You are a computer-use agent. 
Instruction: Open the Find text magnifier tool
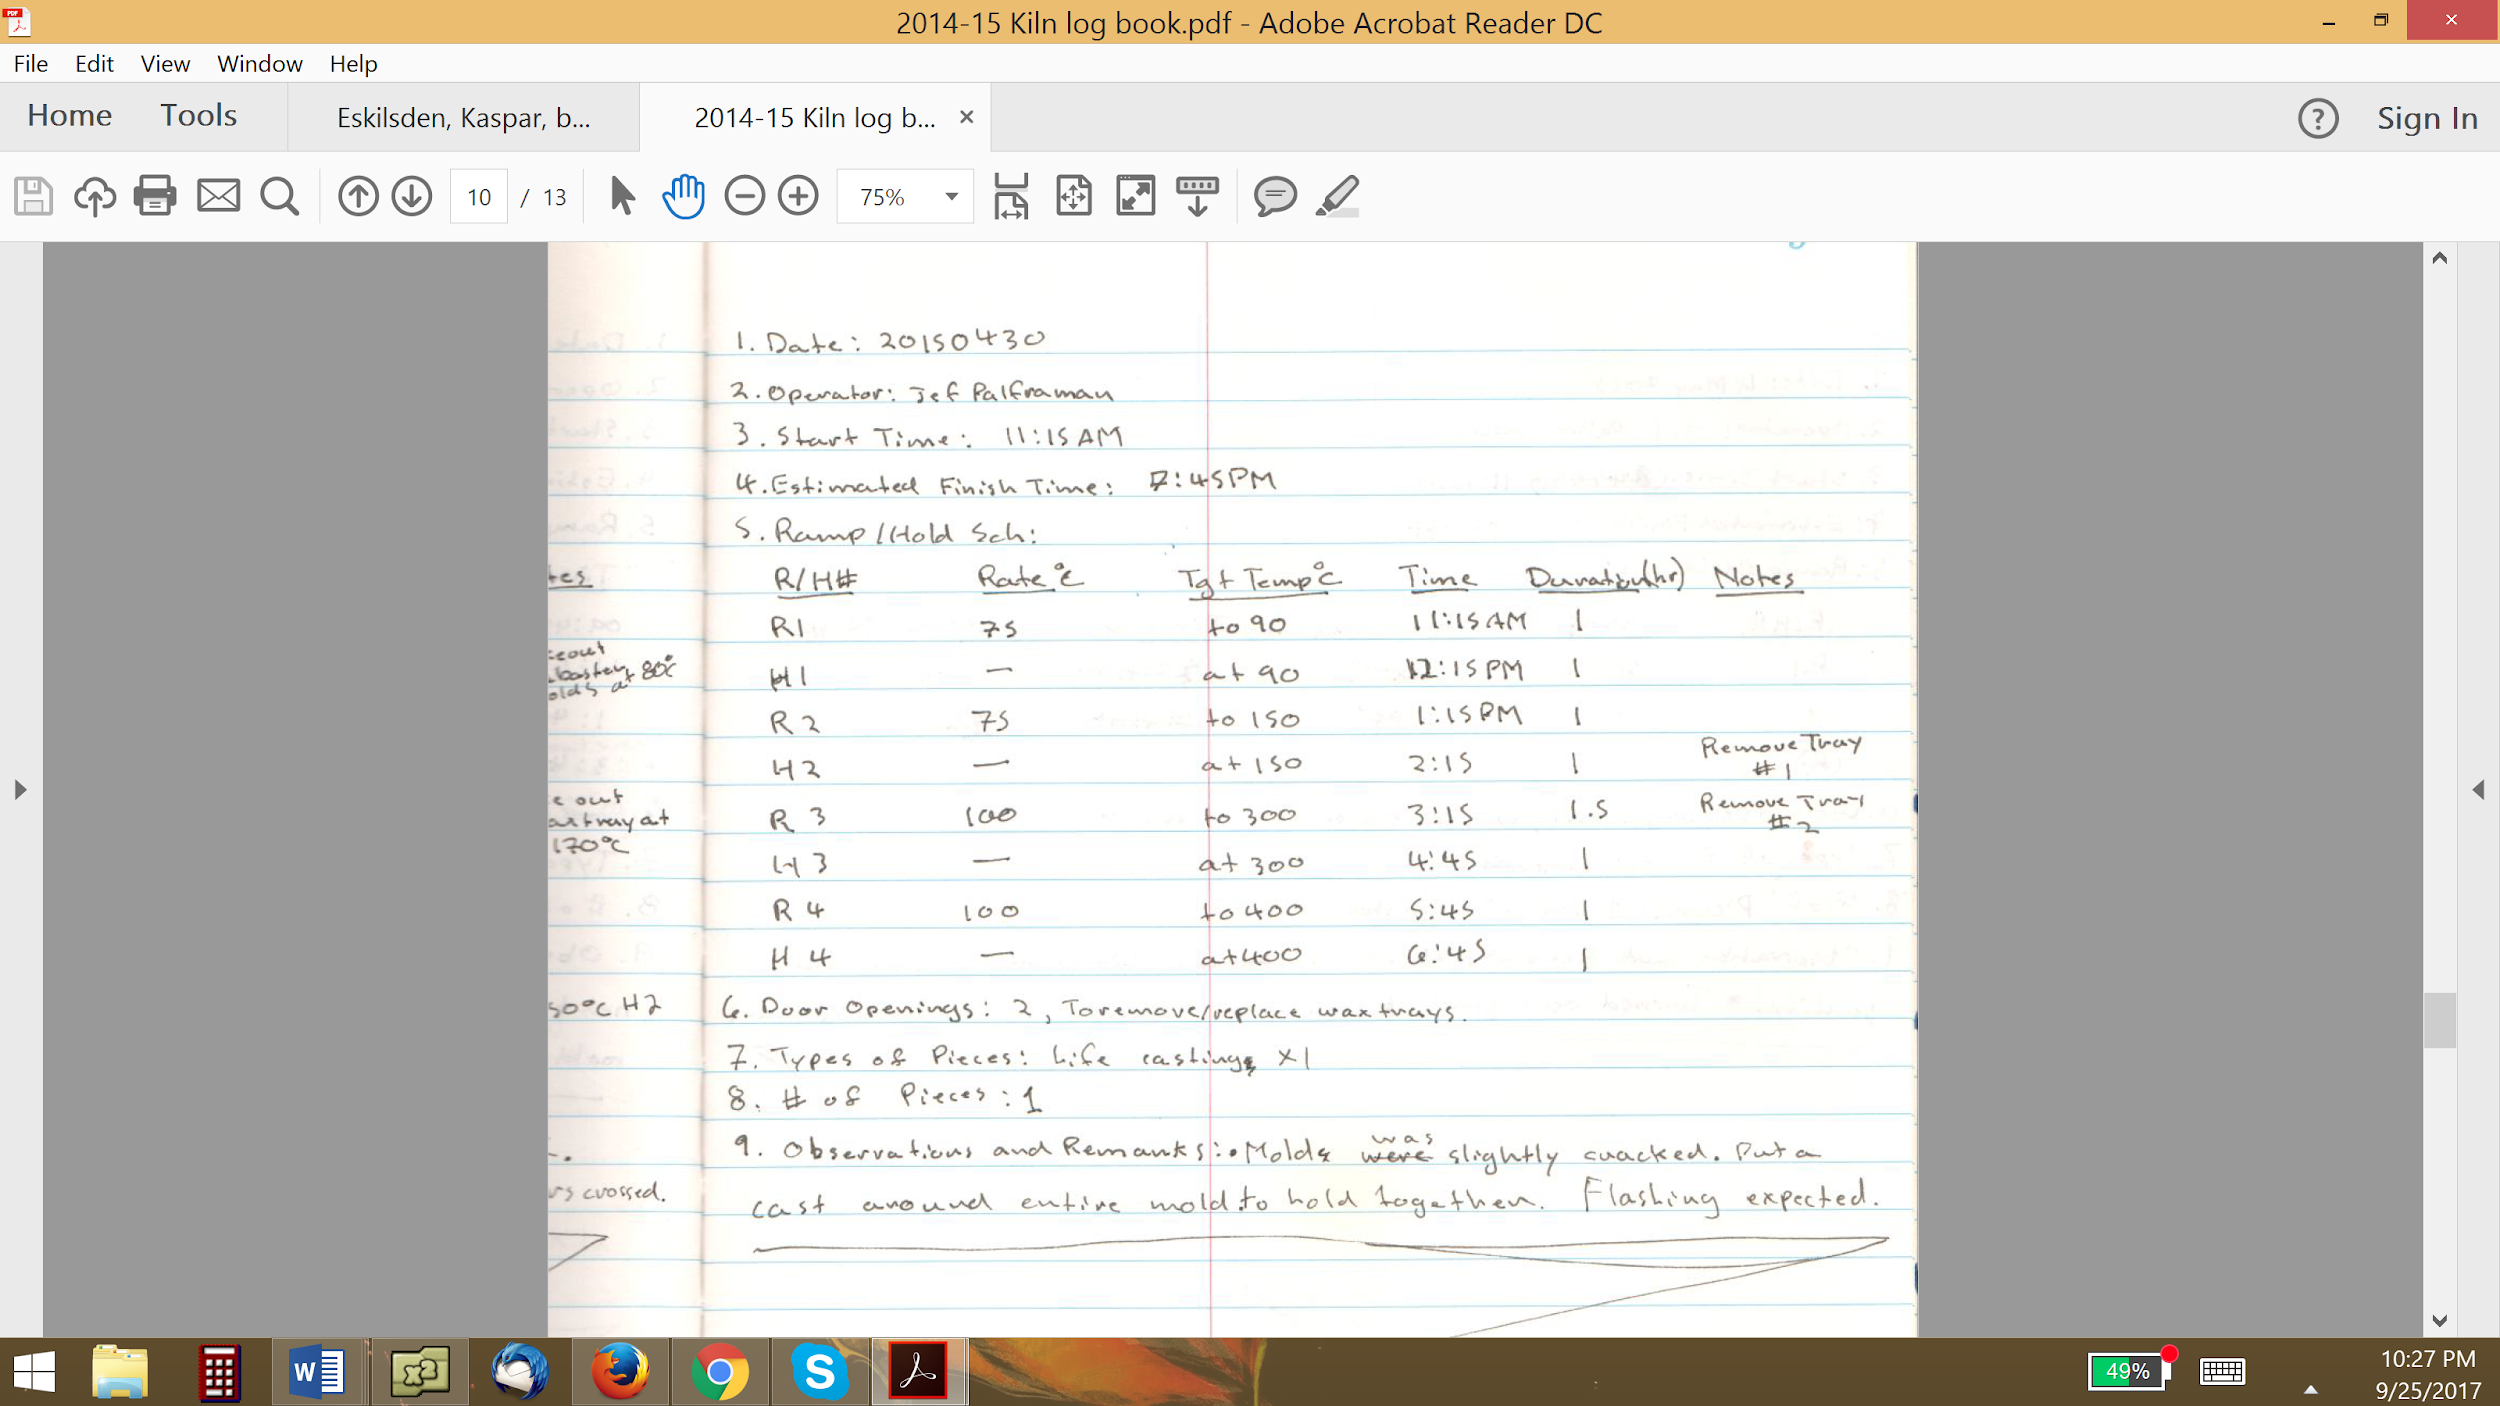pyautogui.click(x=279, y=196)
